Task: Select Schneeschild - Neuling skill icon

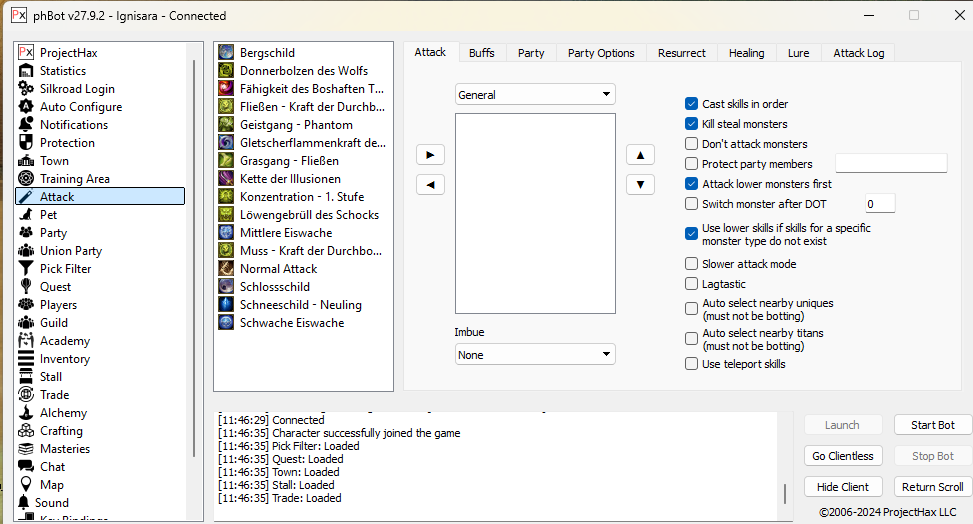Action: 227,305
